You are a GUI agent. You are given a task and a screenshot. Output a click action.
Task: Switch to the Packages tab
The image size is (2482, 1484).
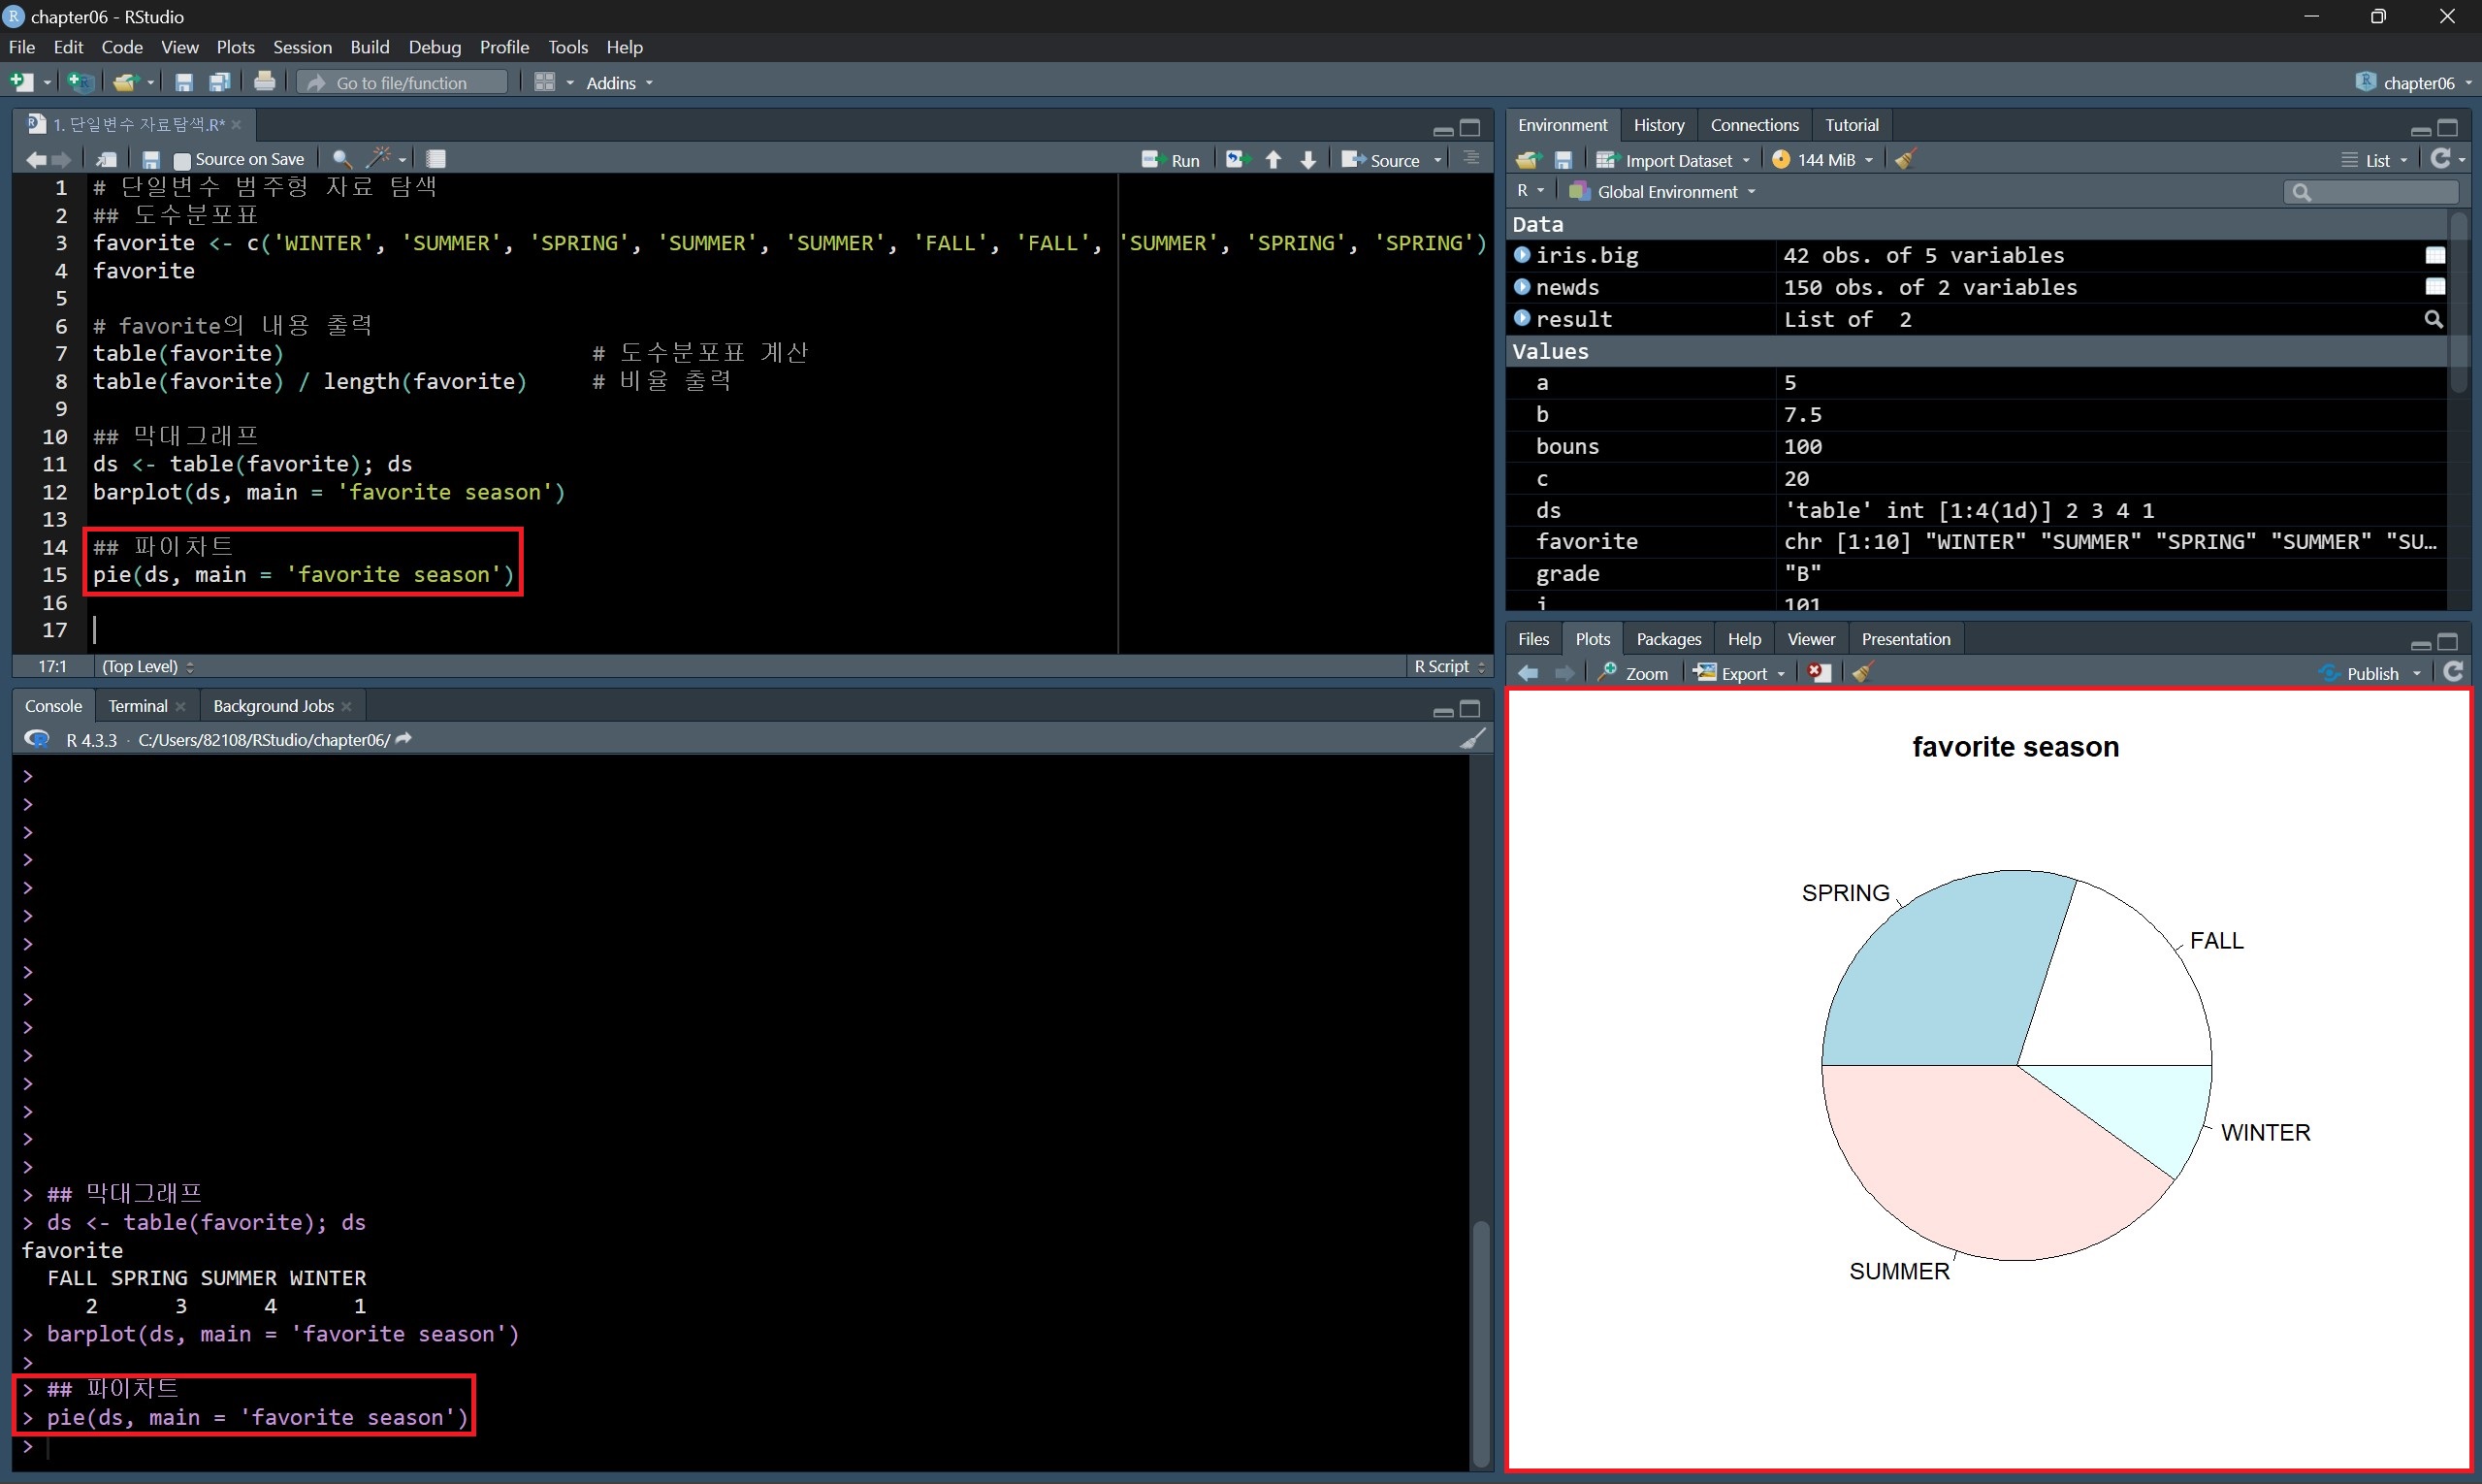coord(1668,639)
